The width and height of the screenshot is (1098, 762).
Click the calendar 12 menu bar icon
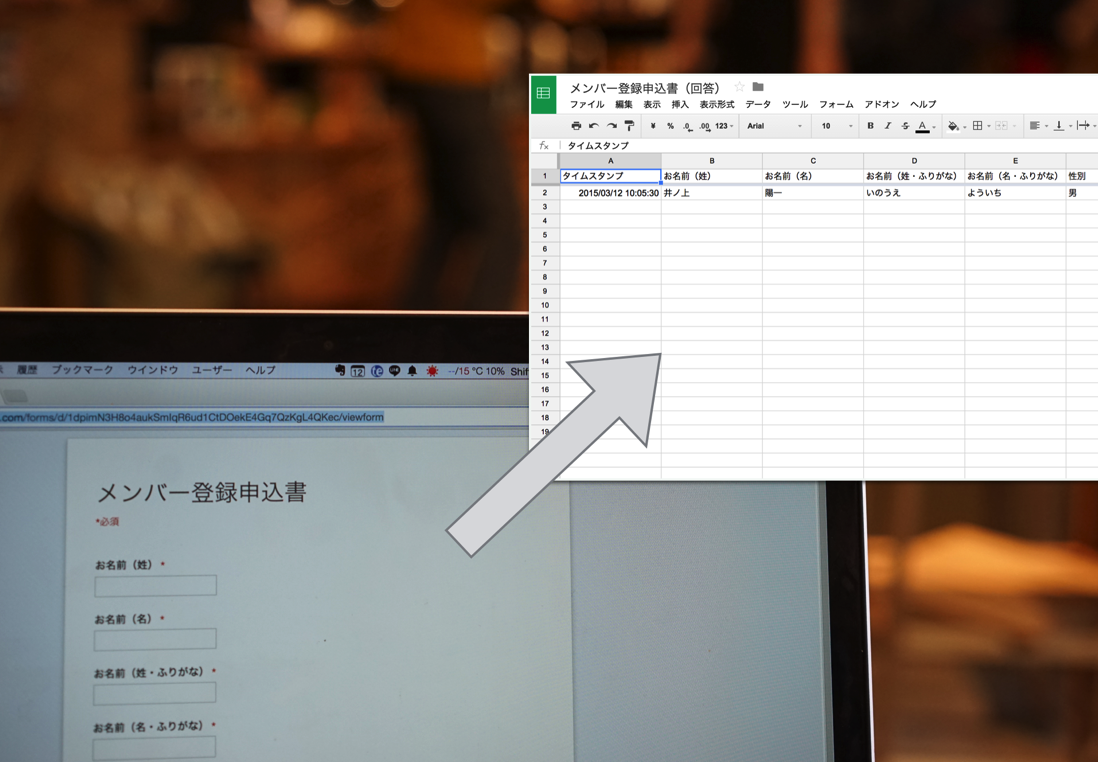pos(358,371)
